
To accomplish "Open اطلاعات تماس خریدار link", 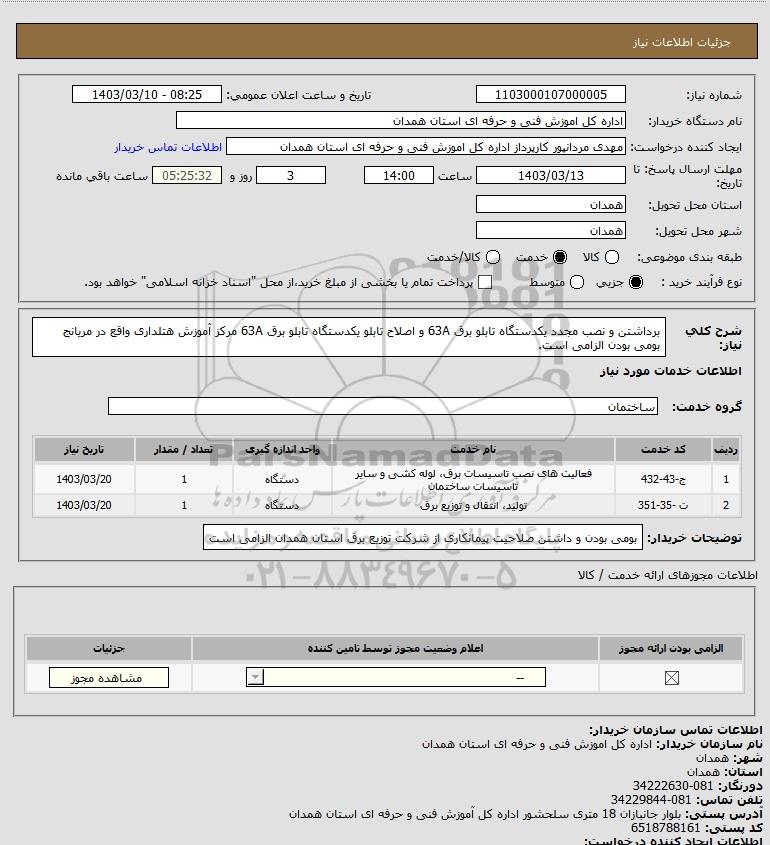I will click(x=168, y=147).
